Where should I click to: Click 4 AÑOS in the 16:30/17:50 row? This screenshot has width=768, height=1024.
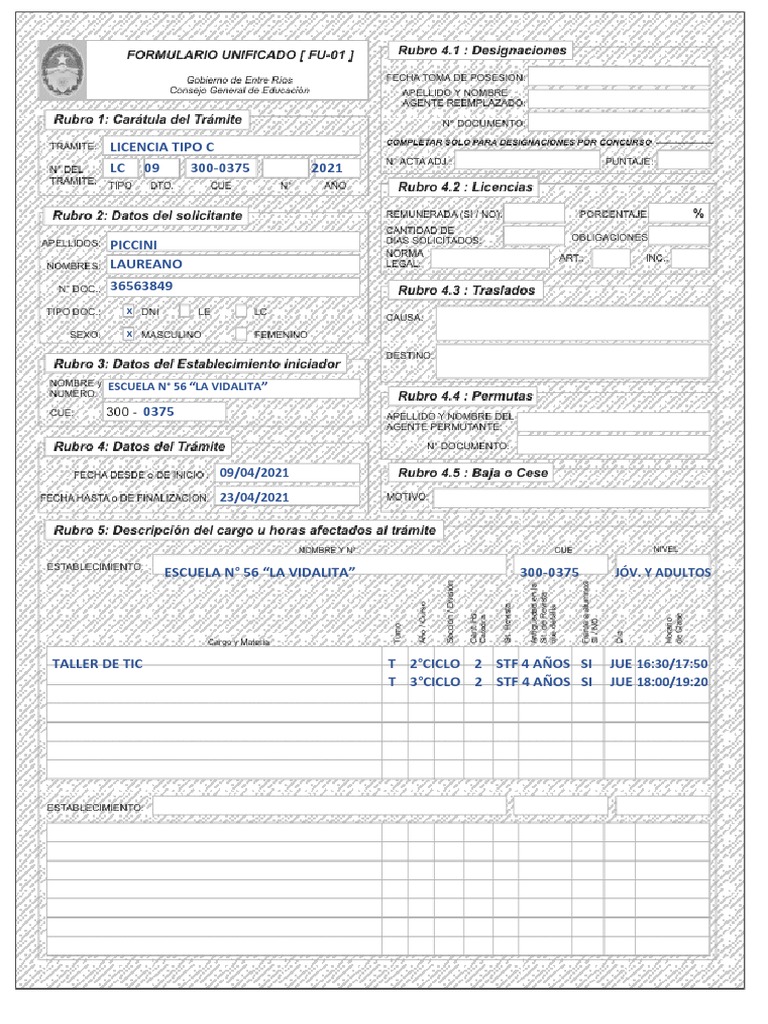pyautogui.click(x=545, y=664)
